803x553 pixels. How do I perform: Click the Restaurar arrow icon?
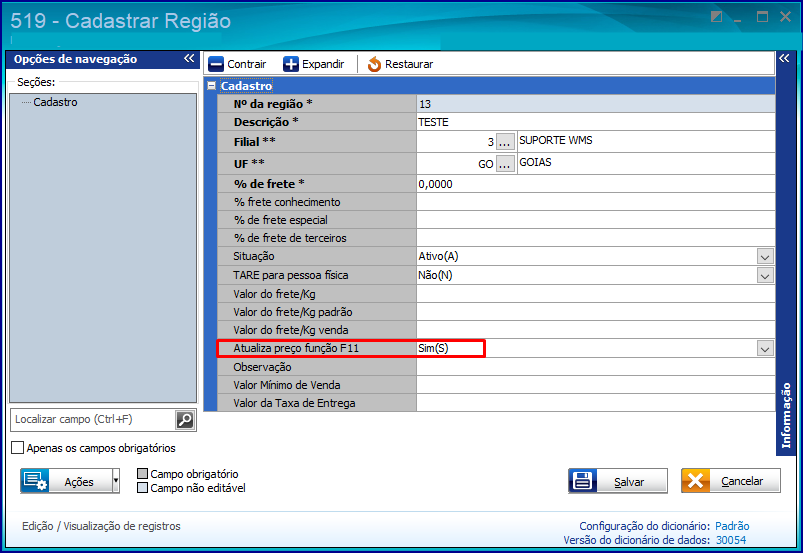tap(374, 64)
